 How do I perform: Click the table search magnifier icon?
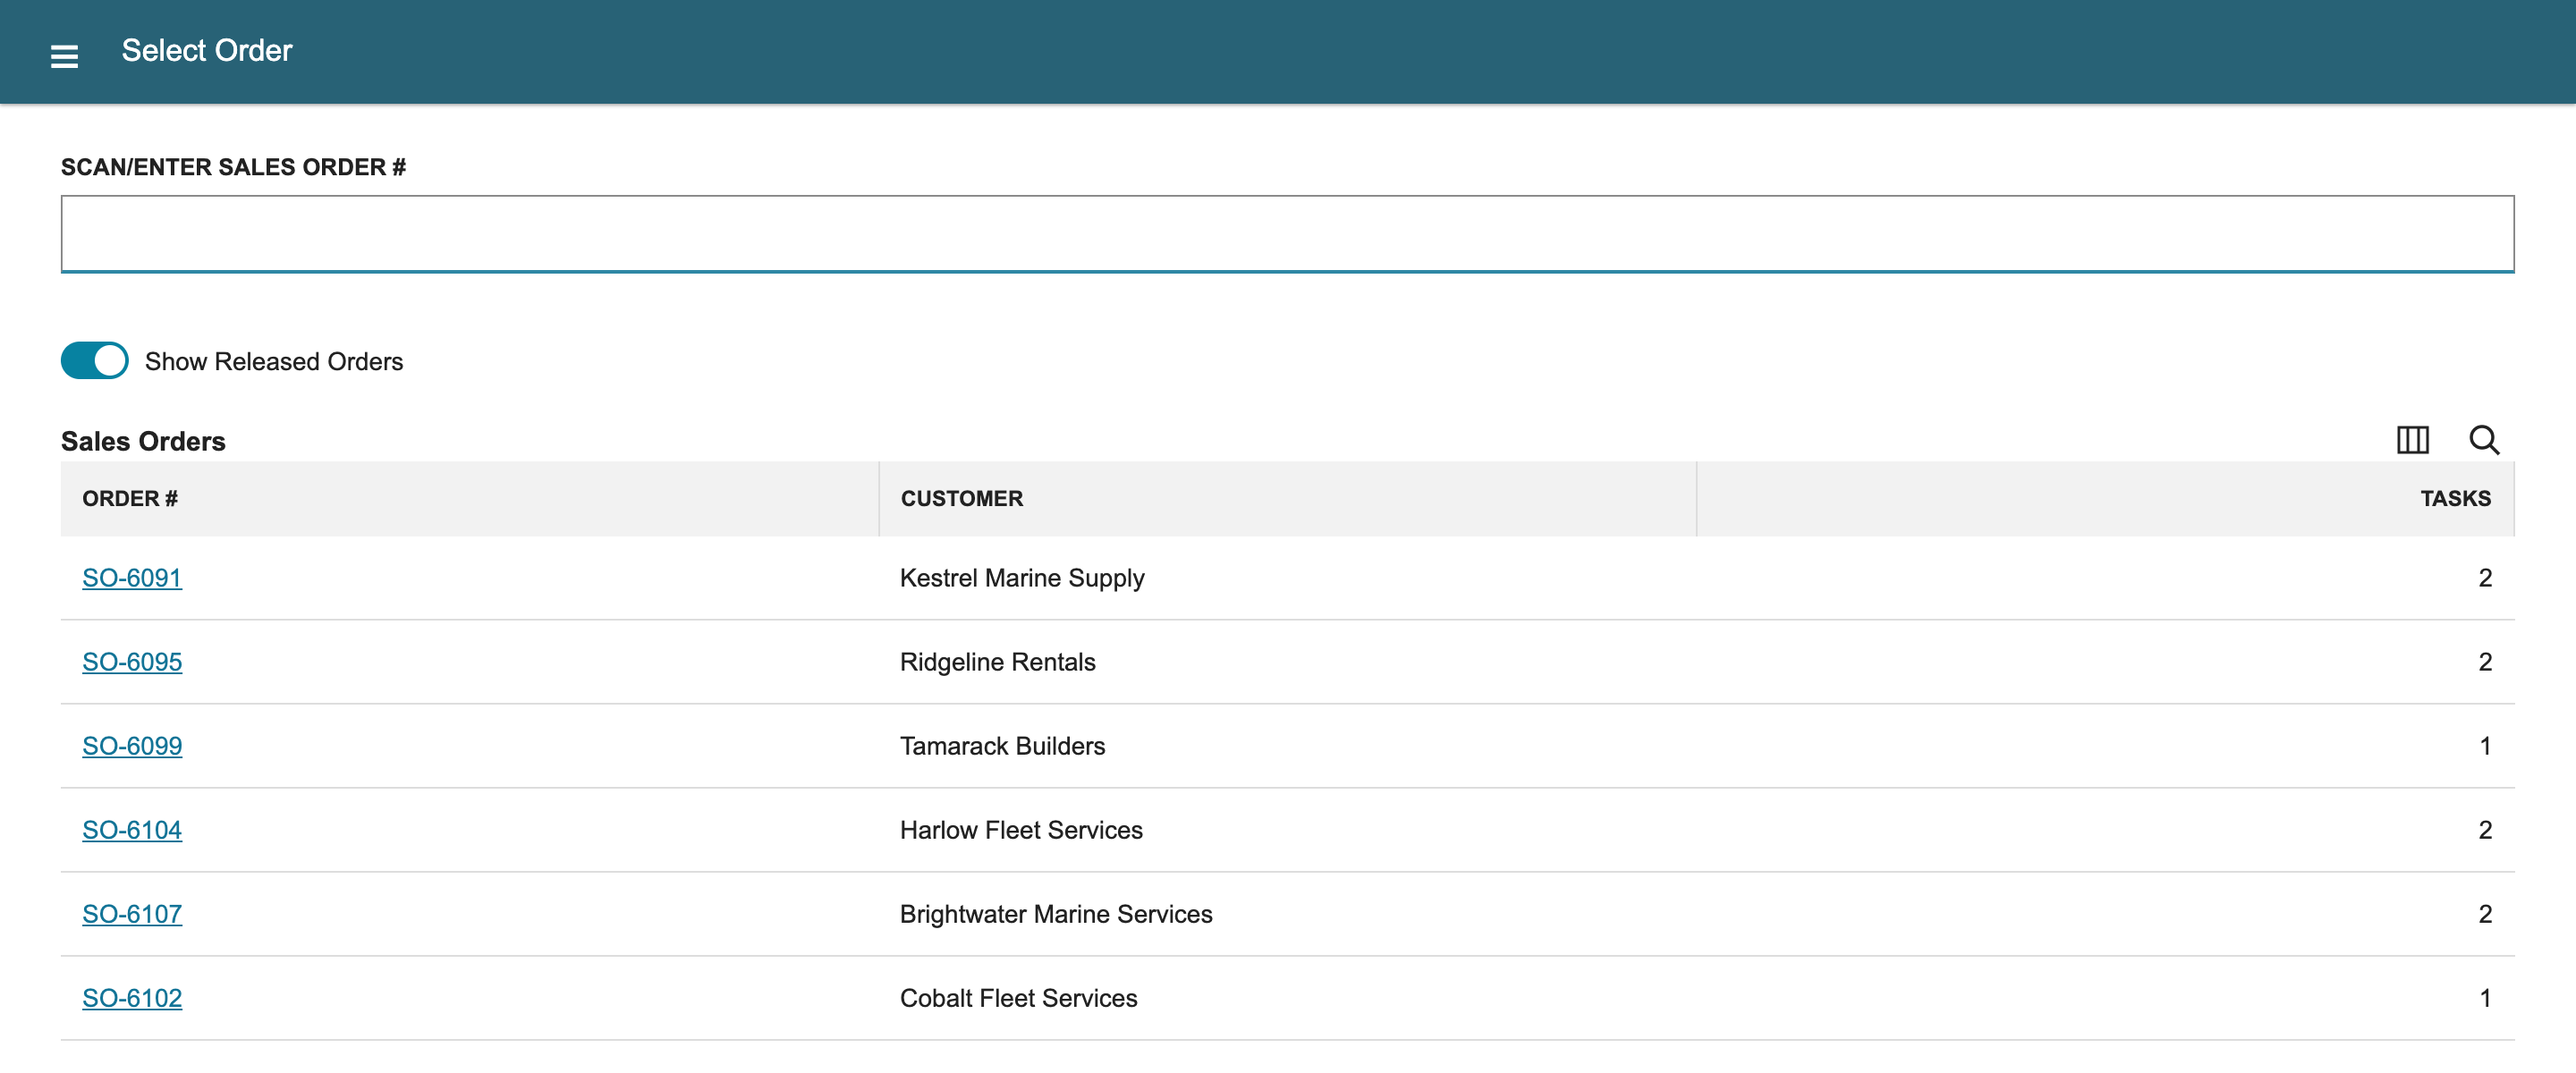coord(2484,440)
